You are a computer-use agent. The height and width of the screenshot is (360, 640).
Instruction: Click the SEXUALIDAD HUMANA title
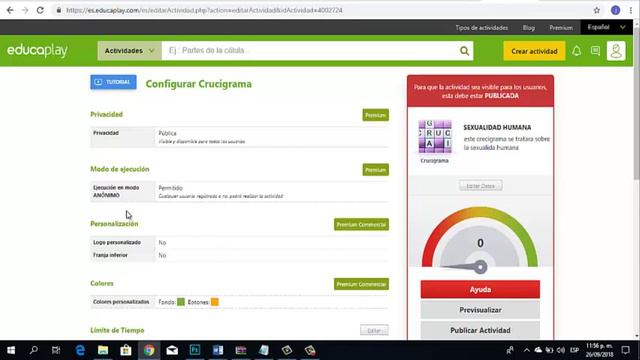click(x=497, y=127)
